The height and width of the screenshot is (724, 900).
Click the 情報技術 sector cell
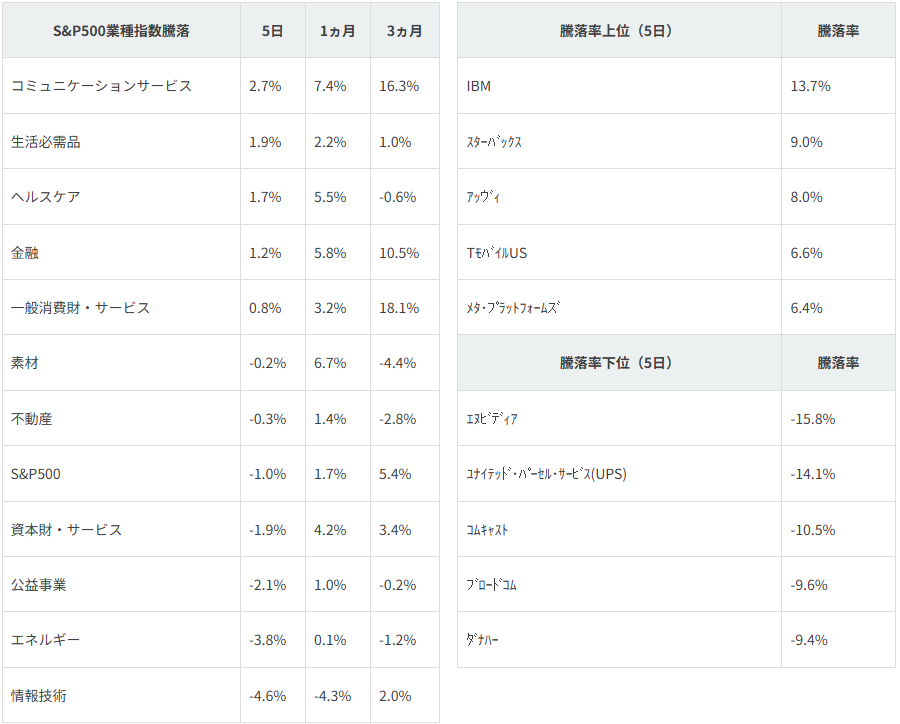pyautogui.click(x=39, y=696)
